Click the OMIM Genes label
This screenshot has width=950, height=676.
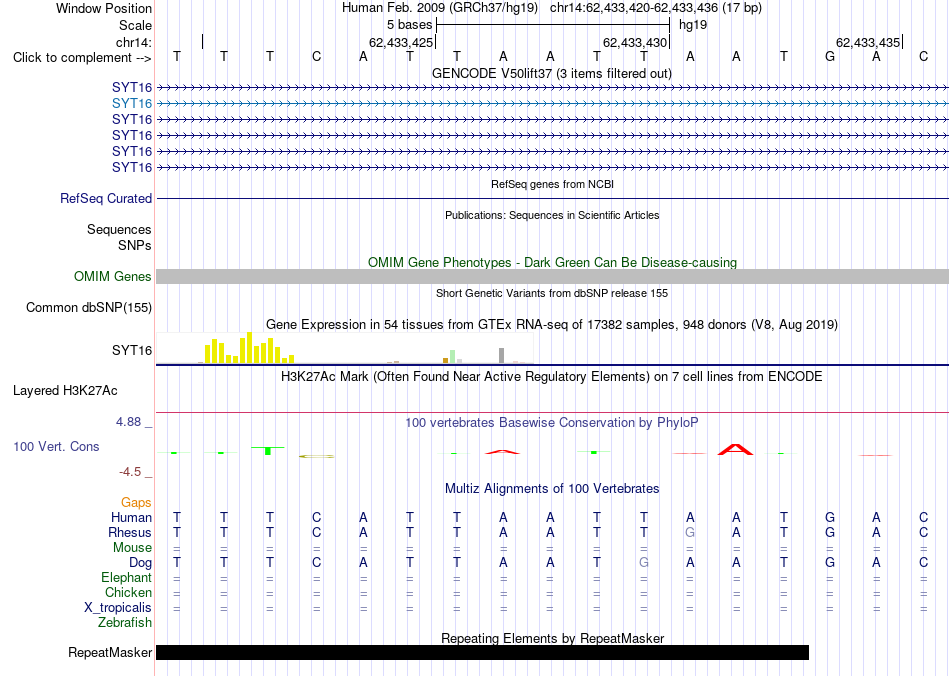(113, 277)
